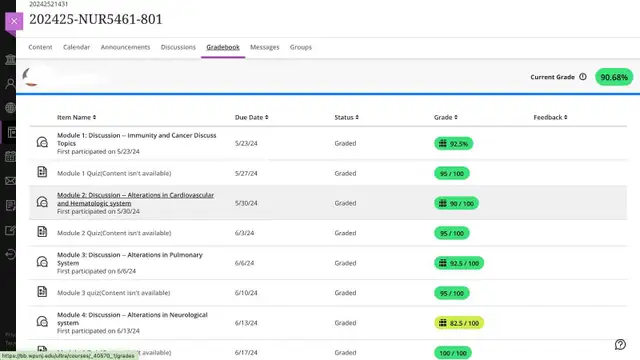Screen dimensions: 640x360
Task: Open the Courses icon in sidebar
Action: tap(11, 132)
